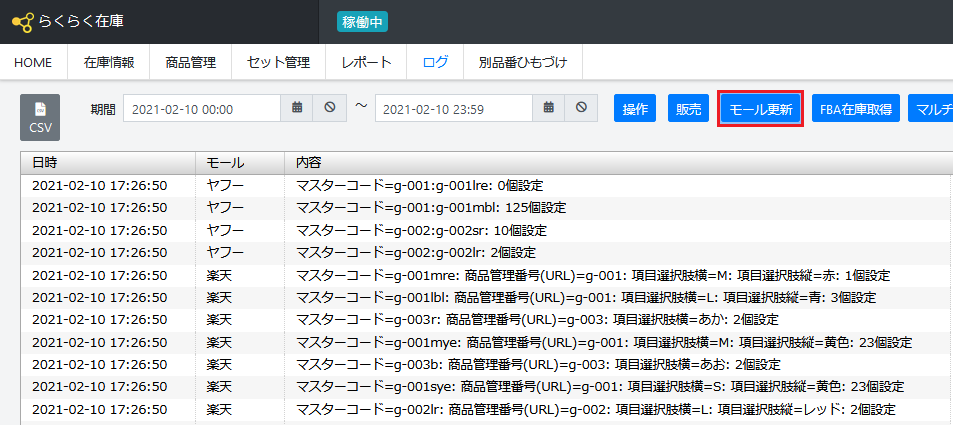Click the start date field 2021-02-10 00:00
Viewport: 953px width, 425px height.
202,108
